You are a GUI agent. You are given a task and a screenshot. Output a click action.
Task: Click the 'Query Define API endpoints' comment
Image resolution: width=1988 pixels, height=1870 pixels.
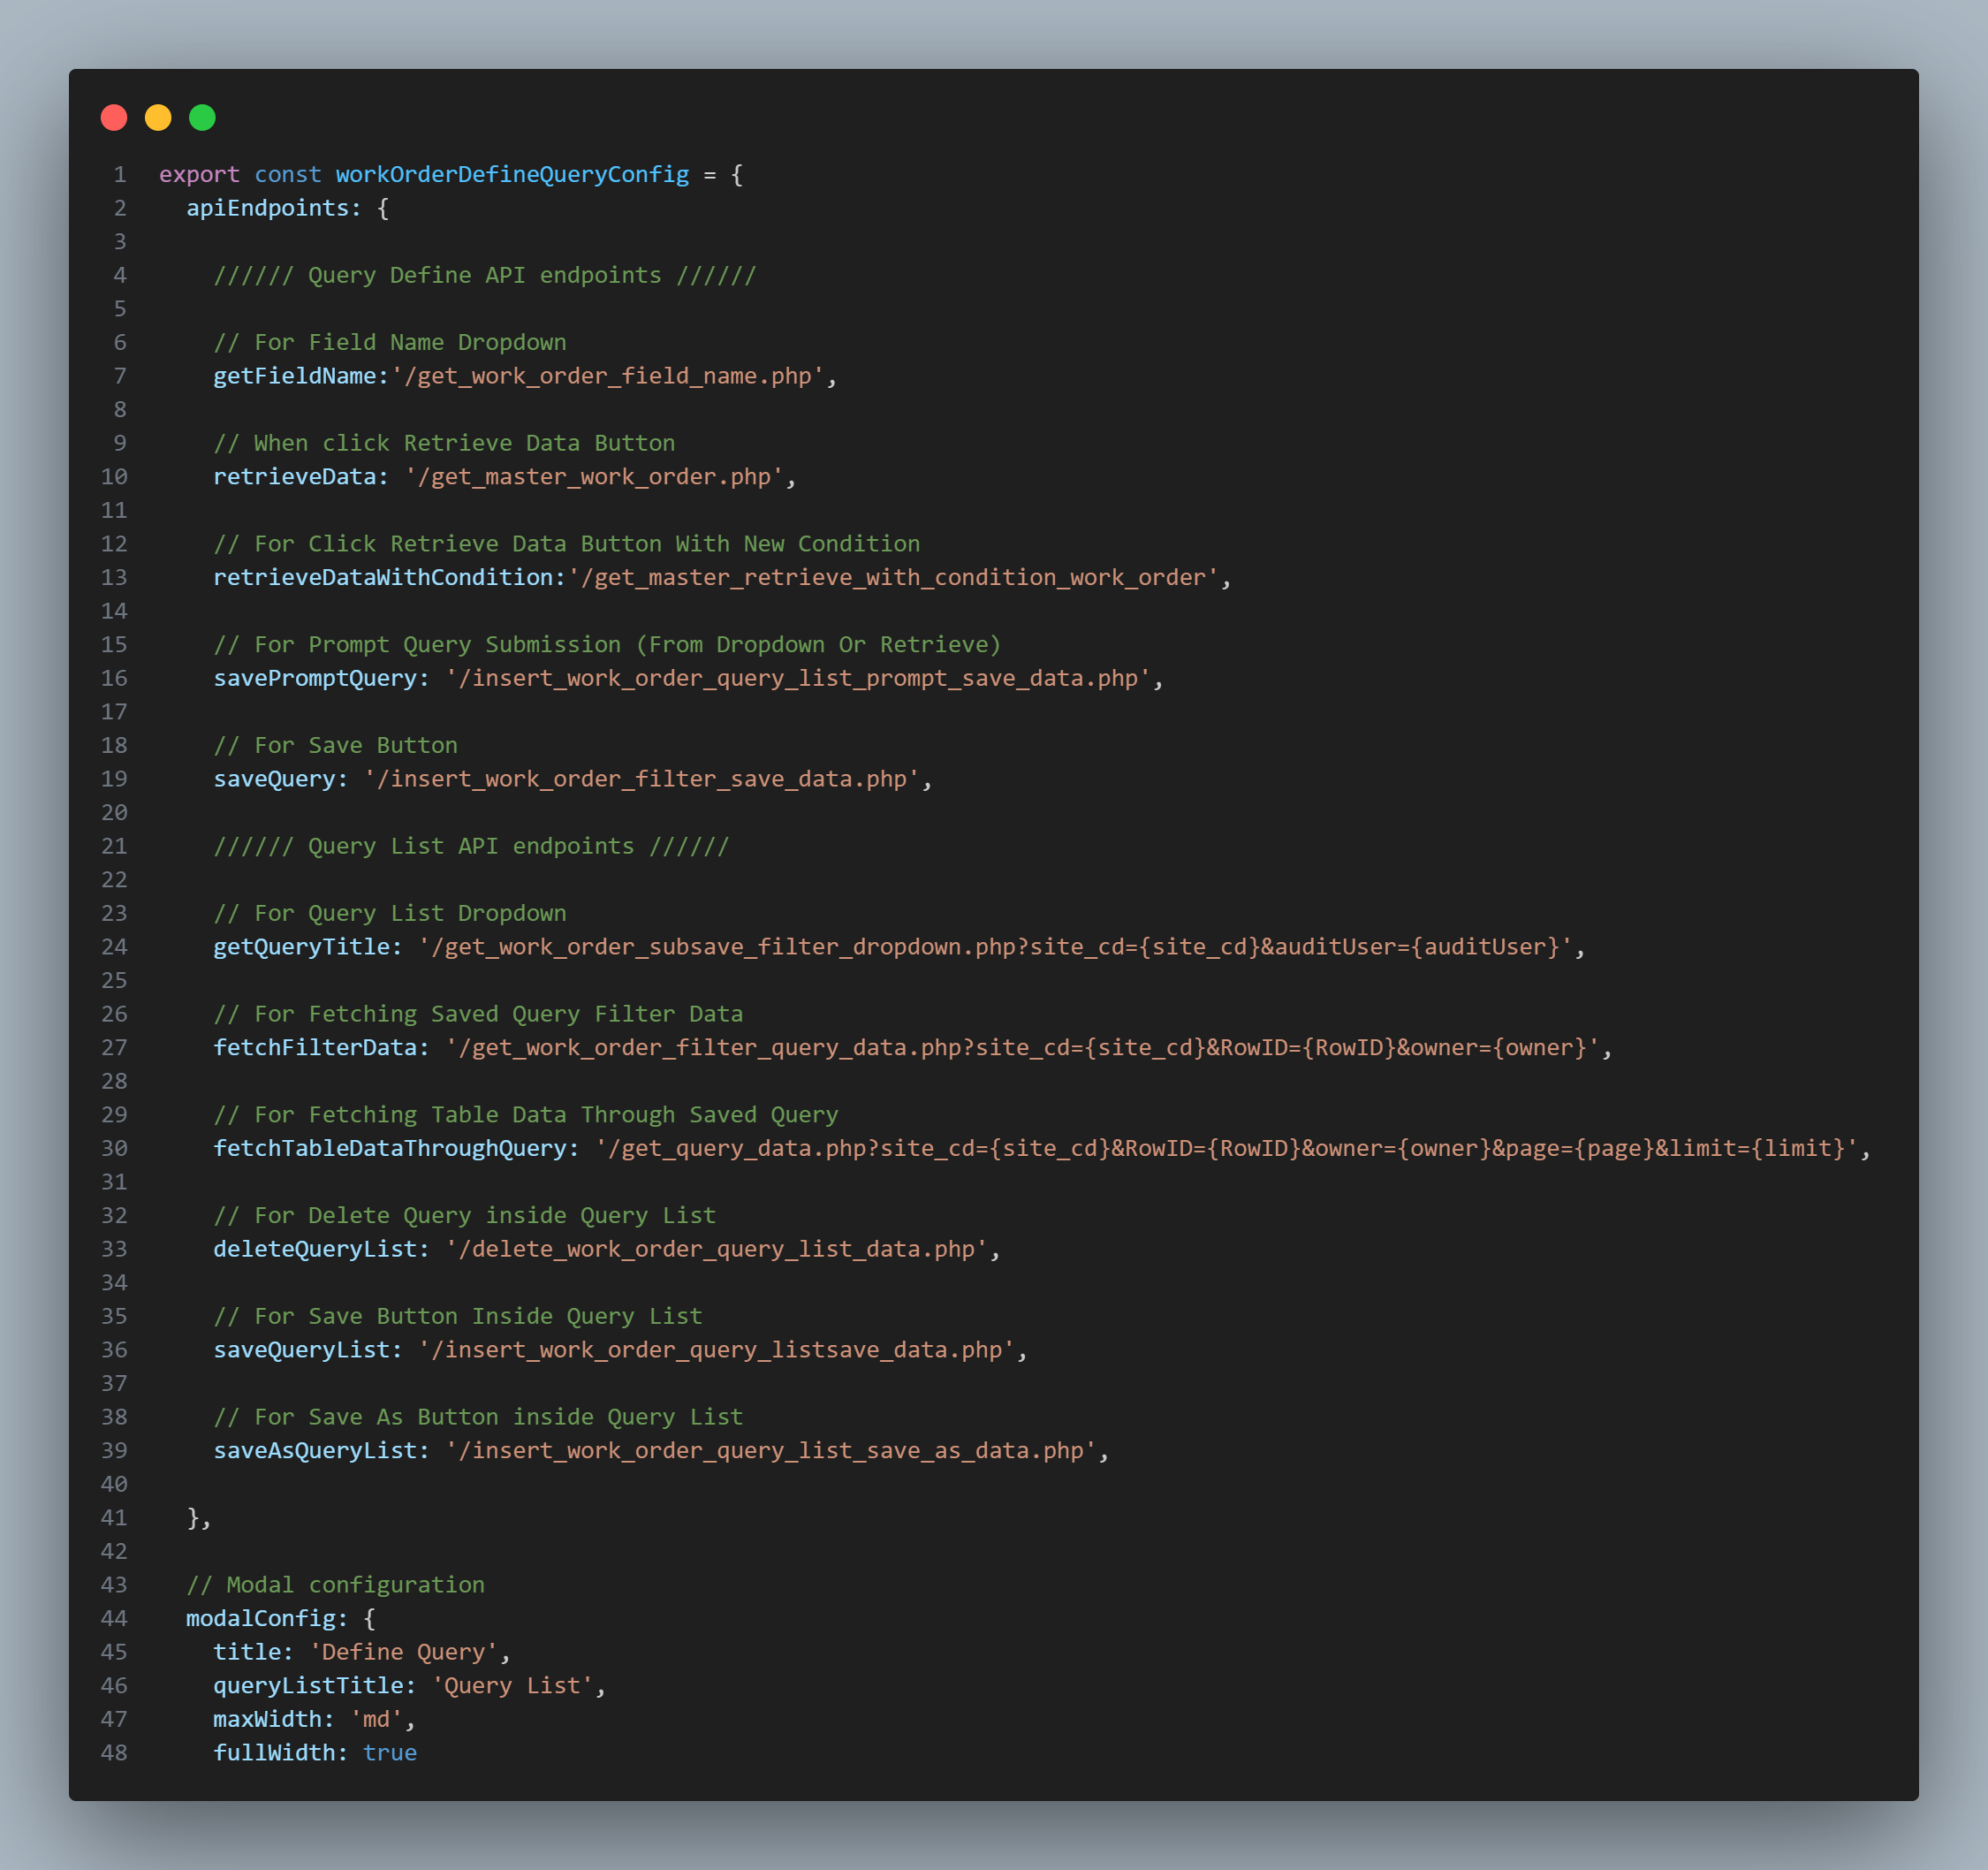pyautogui.click(x=484, y=275)
